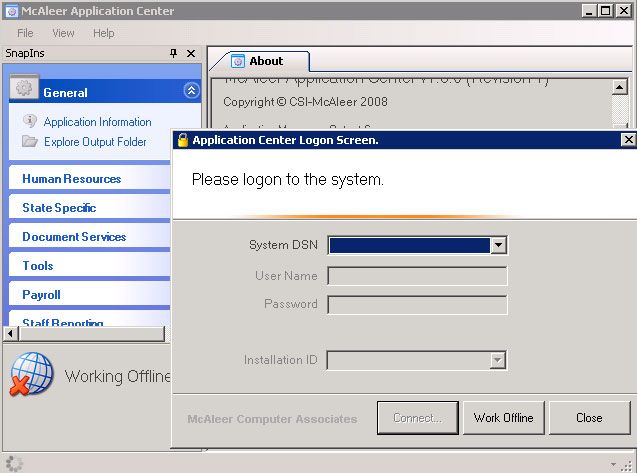The height and width of the screenshot is (473, 637).
Task: Close the SnapIns panel
Action: click(191, 53)
